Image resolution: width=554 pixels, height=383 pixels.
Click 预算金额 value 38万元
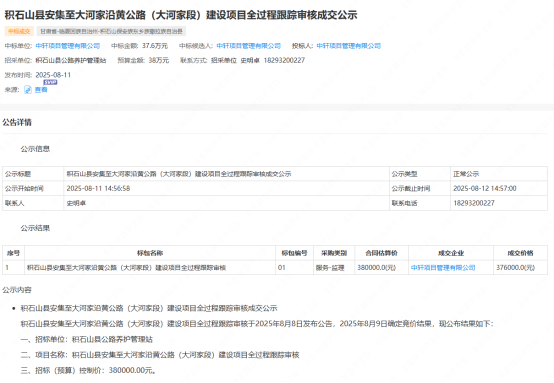pos(159,60)
